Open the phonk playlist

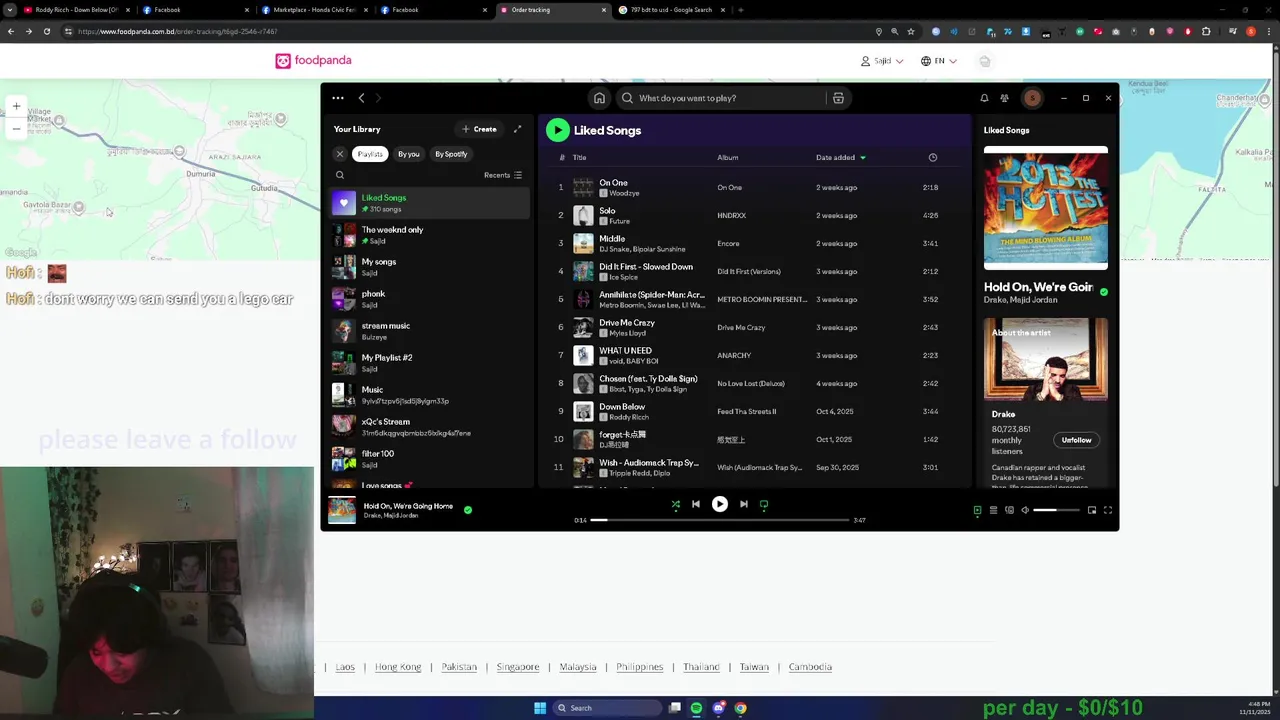430,299
